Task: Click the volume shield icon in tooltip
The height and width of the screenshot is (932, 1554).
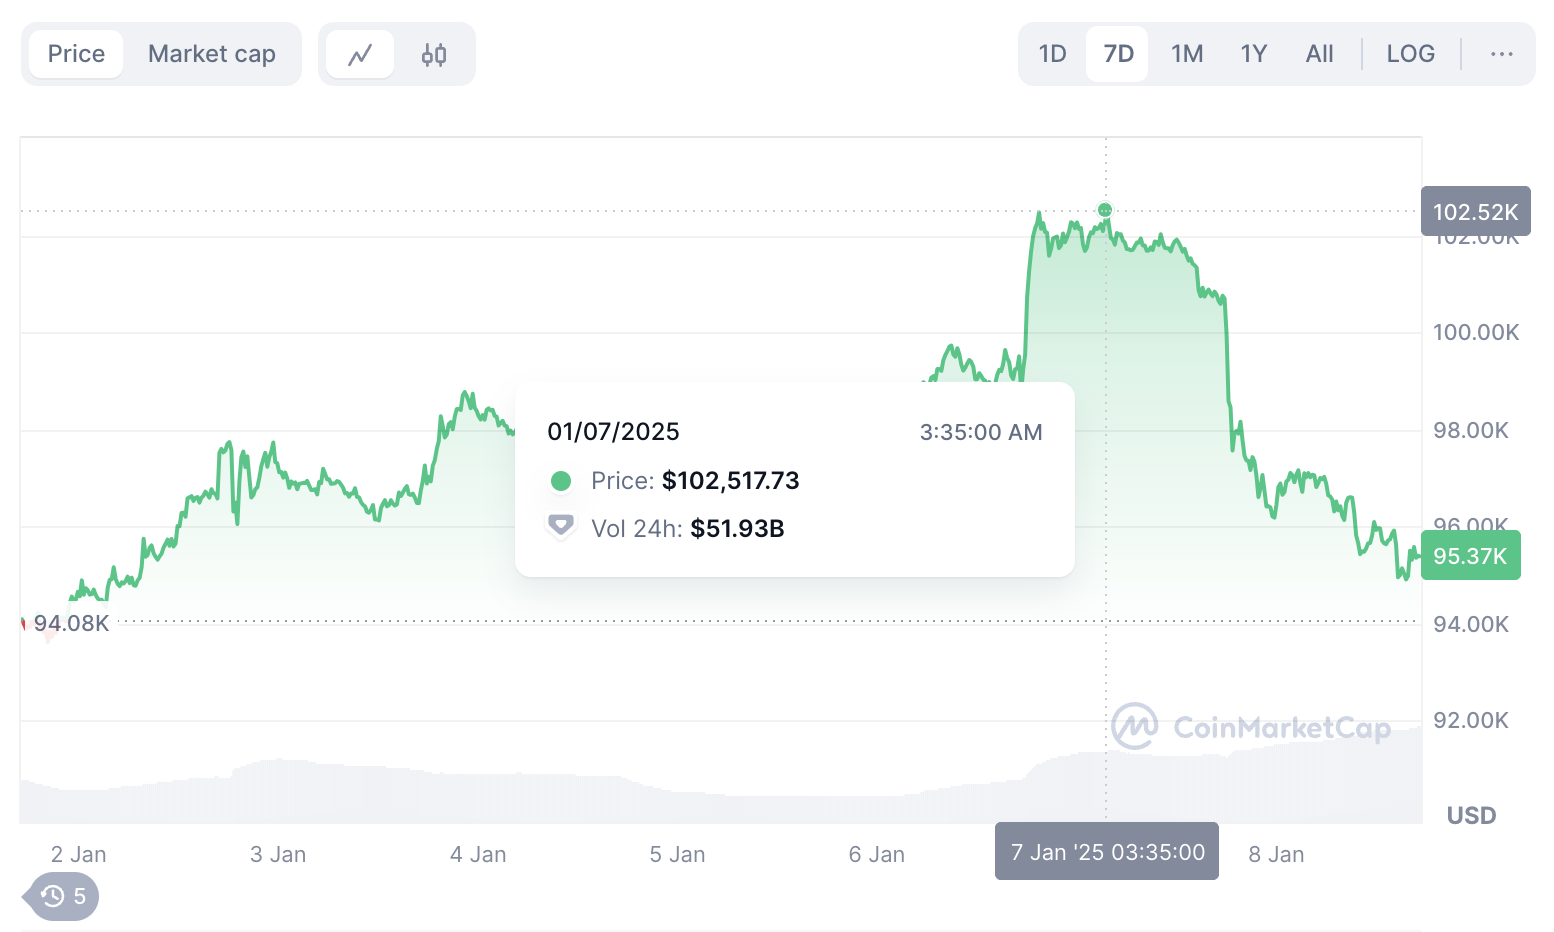Action: pos(561,526)
